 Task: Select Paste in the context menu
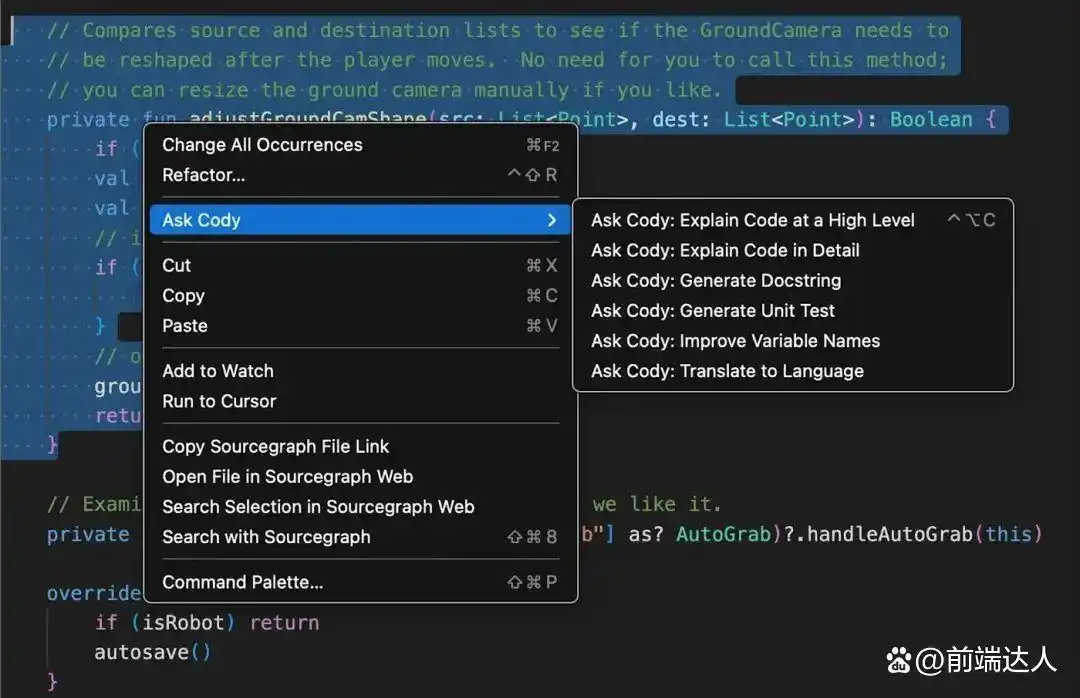pyautogui.click(x=185, y=325)
